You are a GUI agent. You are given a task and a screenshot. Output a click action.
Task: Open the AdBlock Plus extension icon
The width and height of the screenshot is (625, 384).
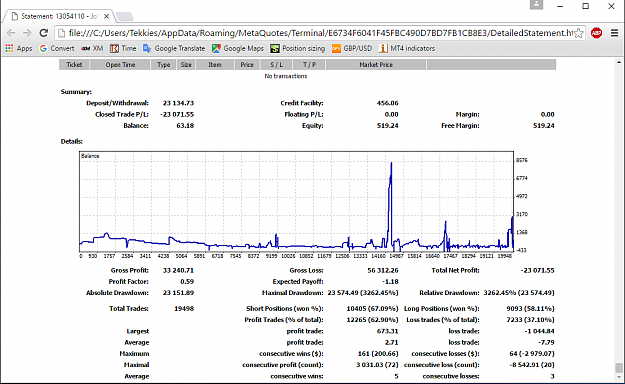596,33
